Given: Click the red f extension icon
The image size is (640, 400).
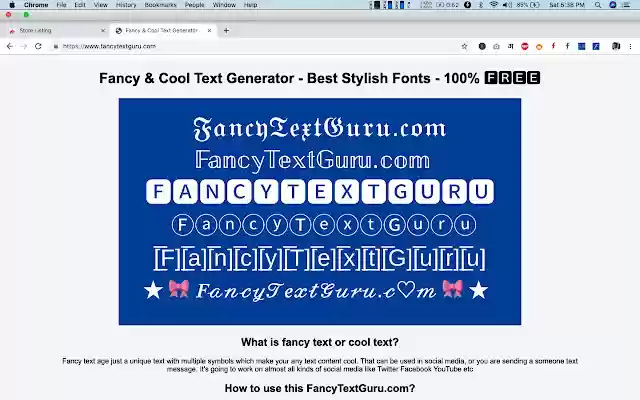Looking at the screenshot, I should pos(553,46).
